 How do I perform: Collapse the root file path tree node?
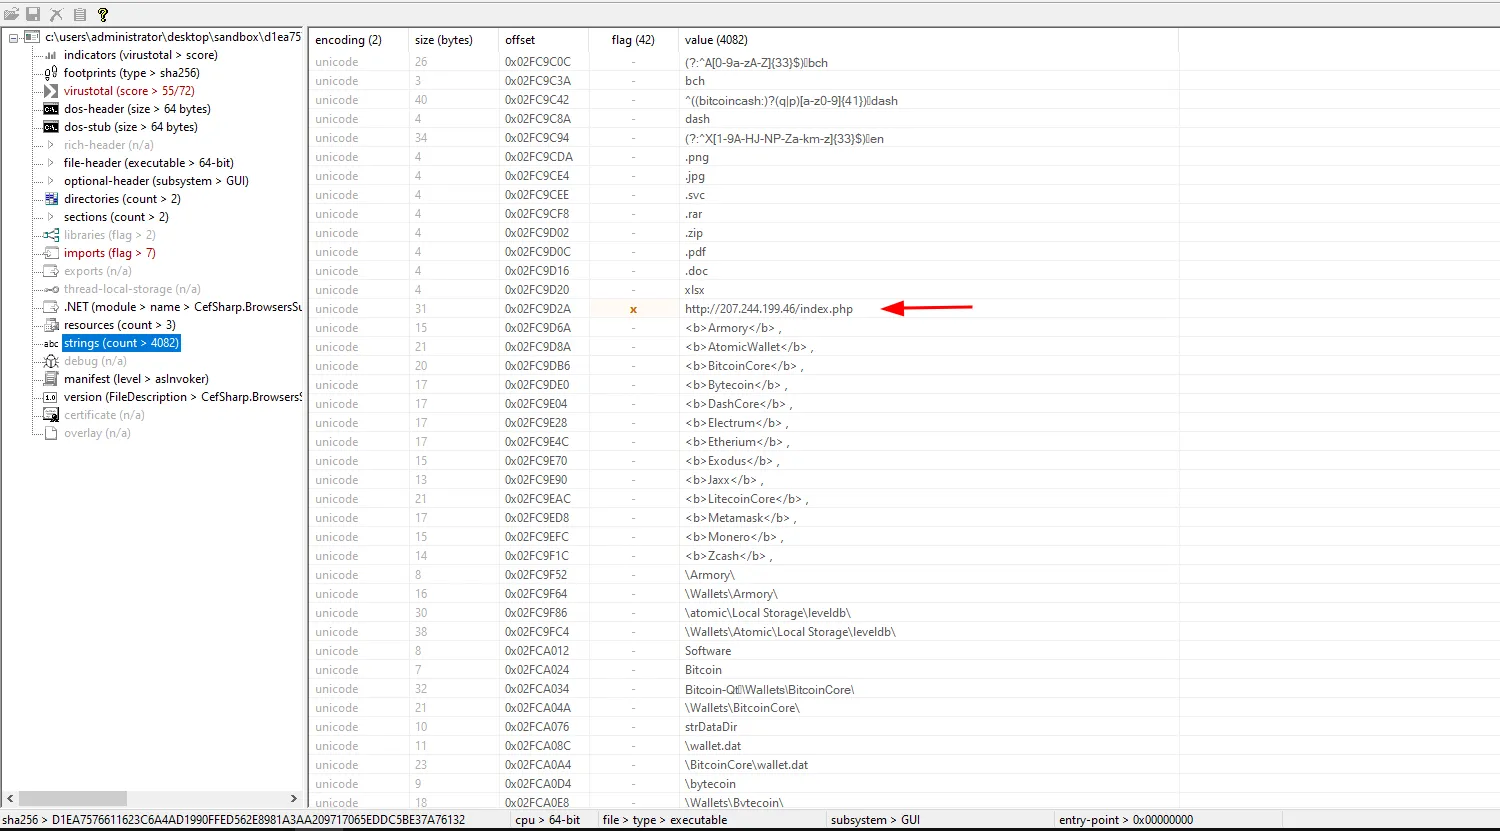pyautogui.click(x=13, y=37)
